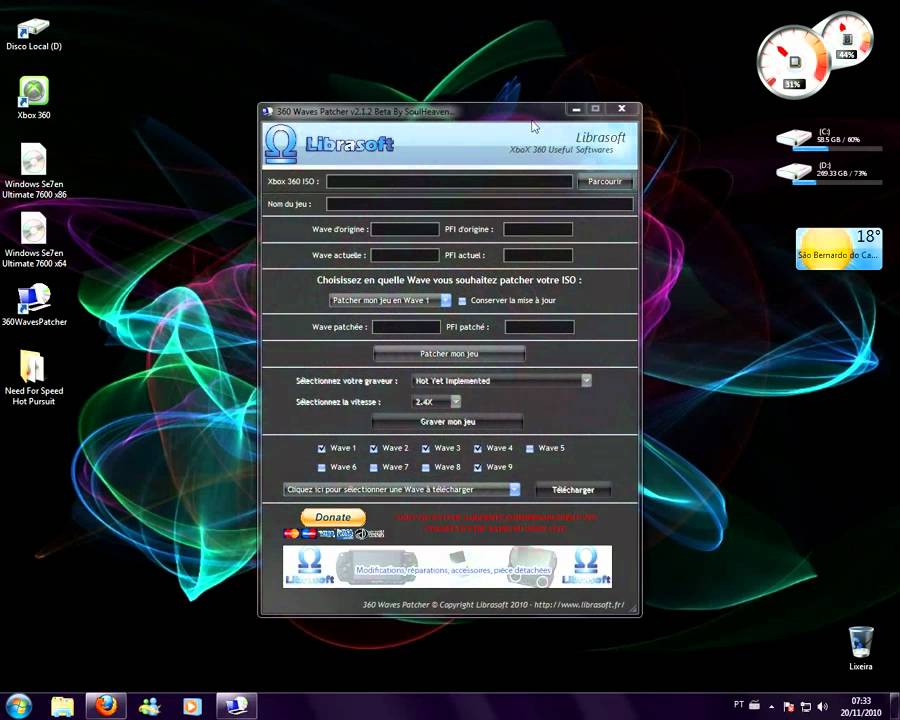The width and height of the screenshot is (900, 720).
Task: Toggle the Wave 1 checkbox
Action: coord(321,448)
